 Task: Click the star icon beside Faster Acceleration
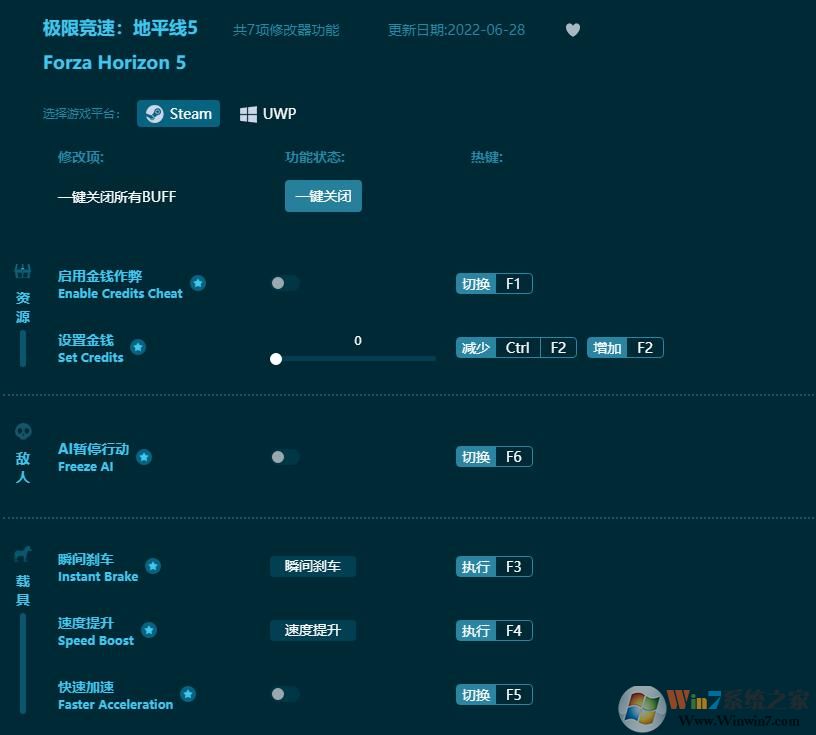coord(187,694)
